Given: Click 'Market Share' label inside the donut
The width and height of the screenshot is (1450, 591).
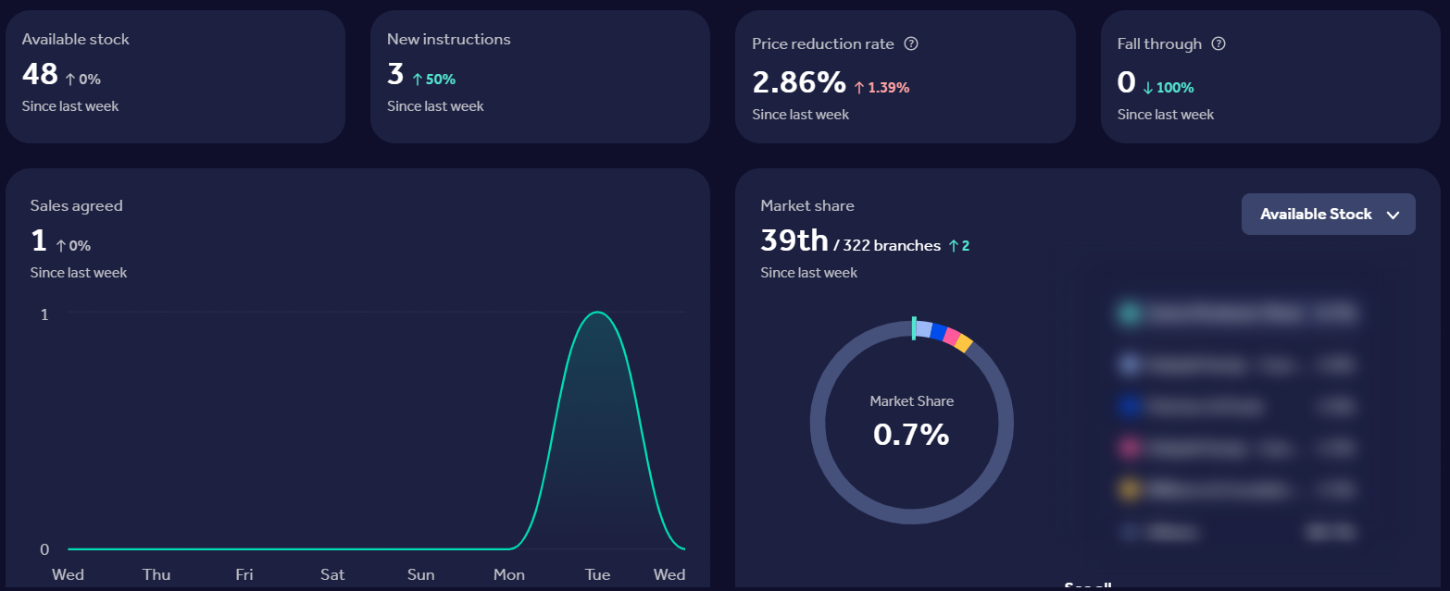Looking at the screenshot, I should (912, 401).
